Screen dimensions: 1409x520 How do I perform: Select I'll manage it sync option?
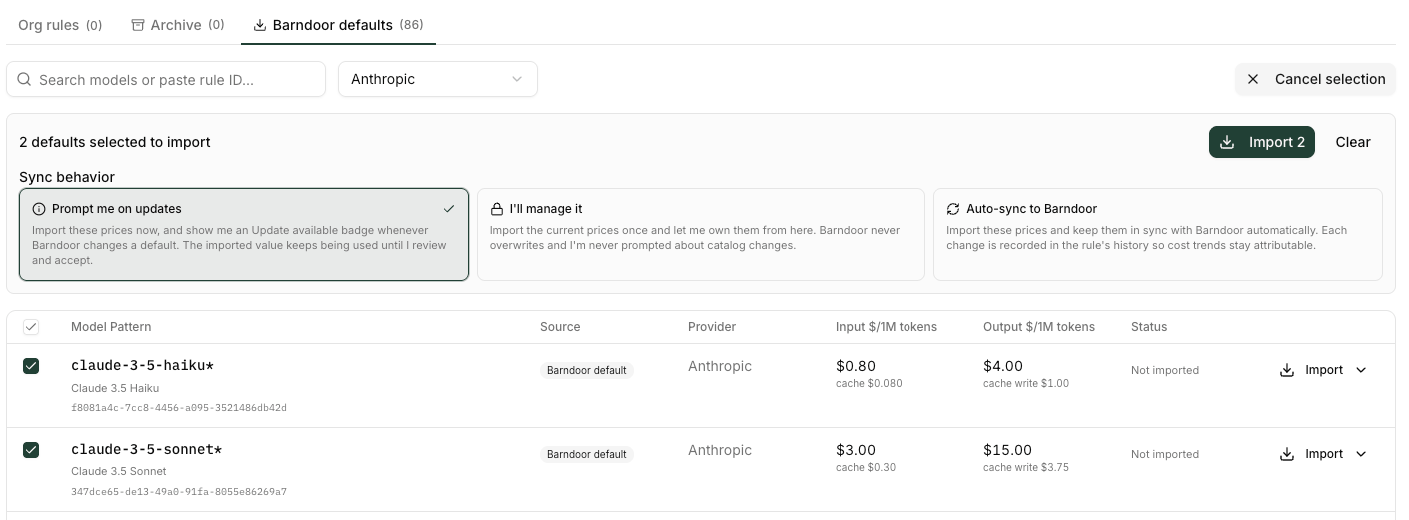pos(701,234)
